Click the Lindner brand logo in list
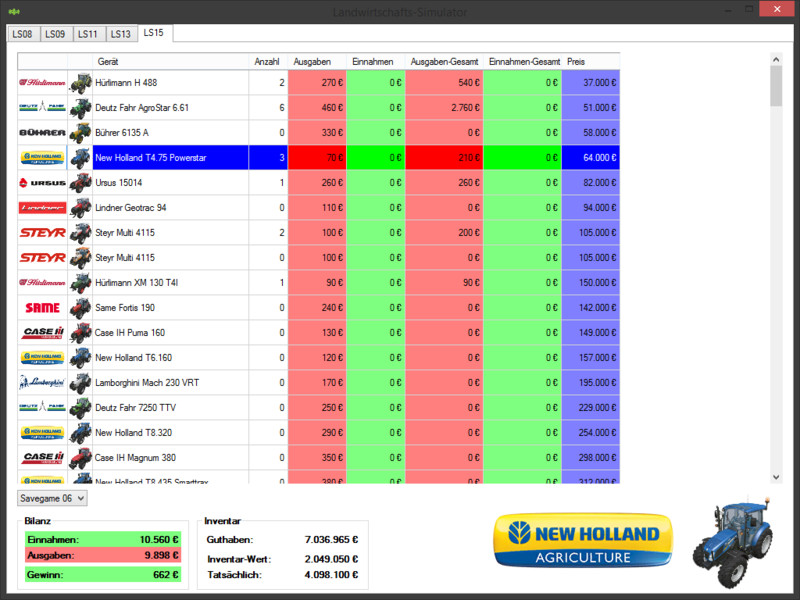Image resolution: width=800 pixels, height=600 pixels. pos(42,208)
